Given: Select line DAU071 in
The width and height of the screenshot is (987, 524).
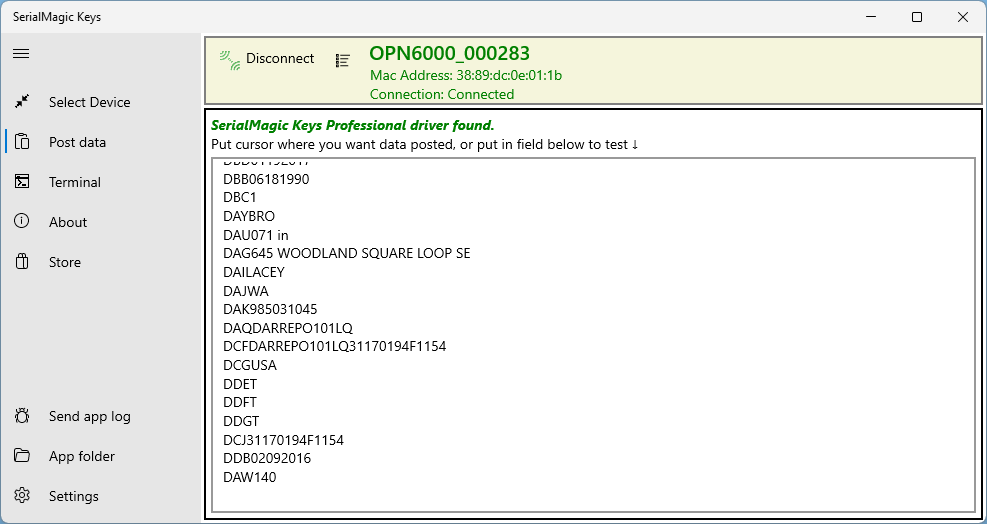Looking at the screenshot, I should click(256, 235).
